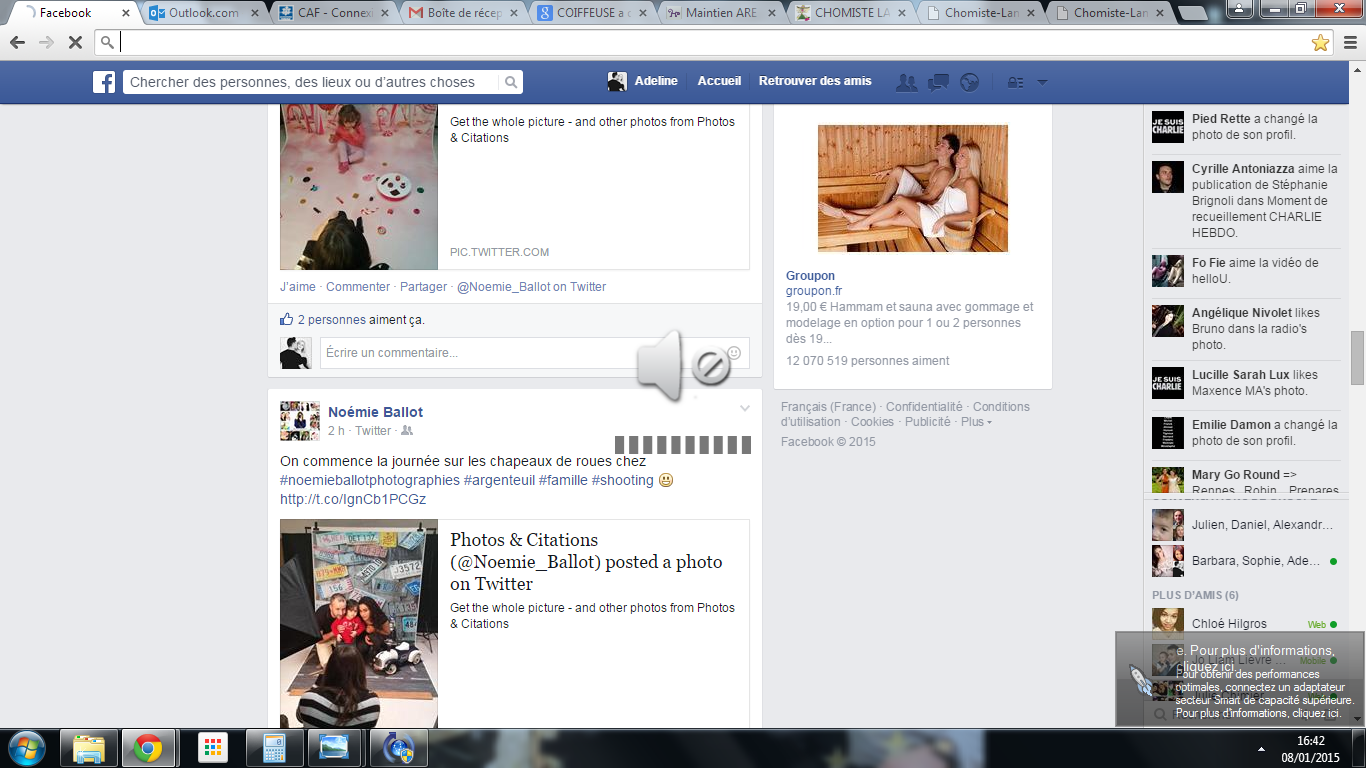
Task: Switch to the Outlook.com tab
Action: pos(205,13)
